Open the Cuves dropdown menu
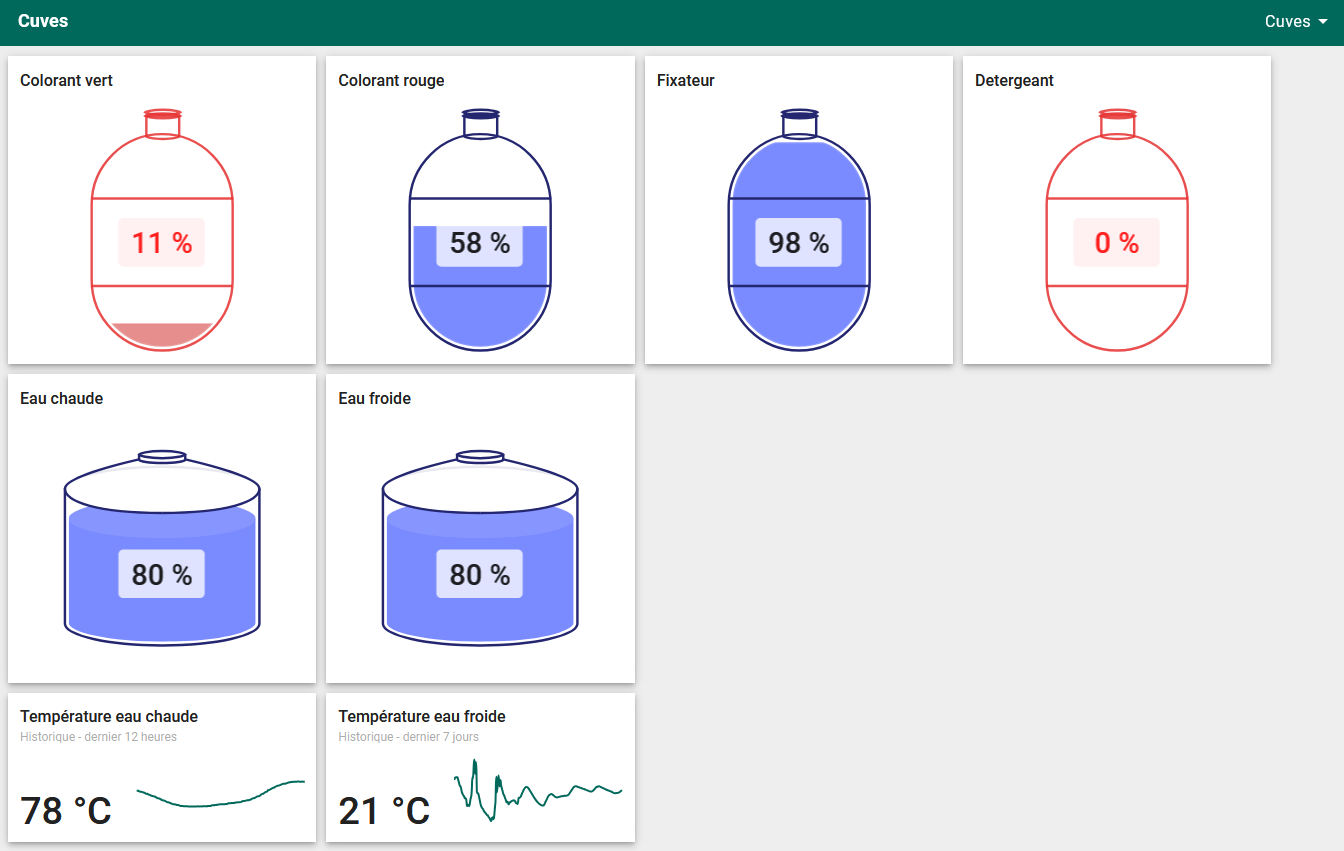This screenshot has height=851, width=1344. click(x=1295, y=22)
